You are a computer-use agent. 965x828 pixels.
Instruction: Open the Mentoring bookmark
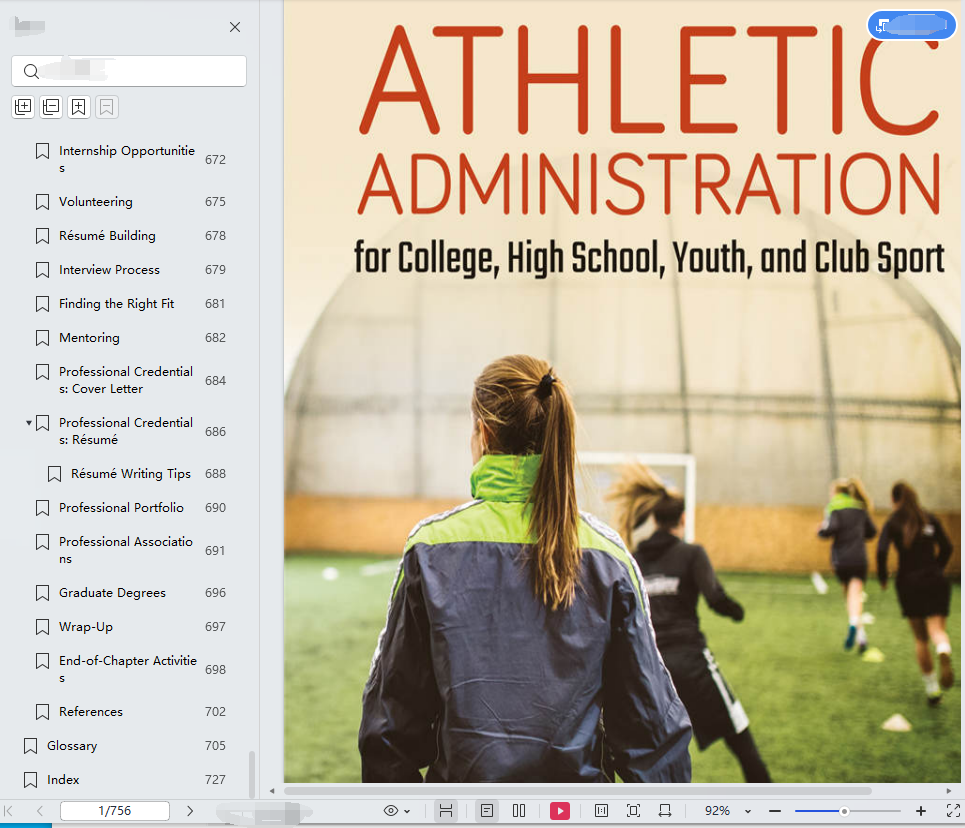89,337
